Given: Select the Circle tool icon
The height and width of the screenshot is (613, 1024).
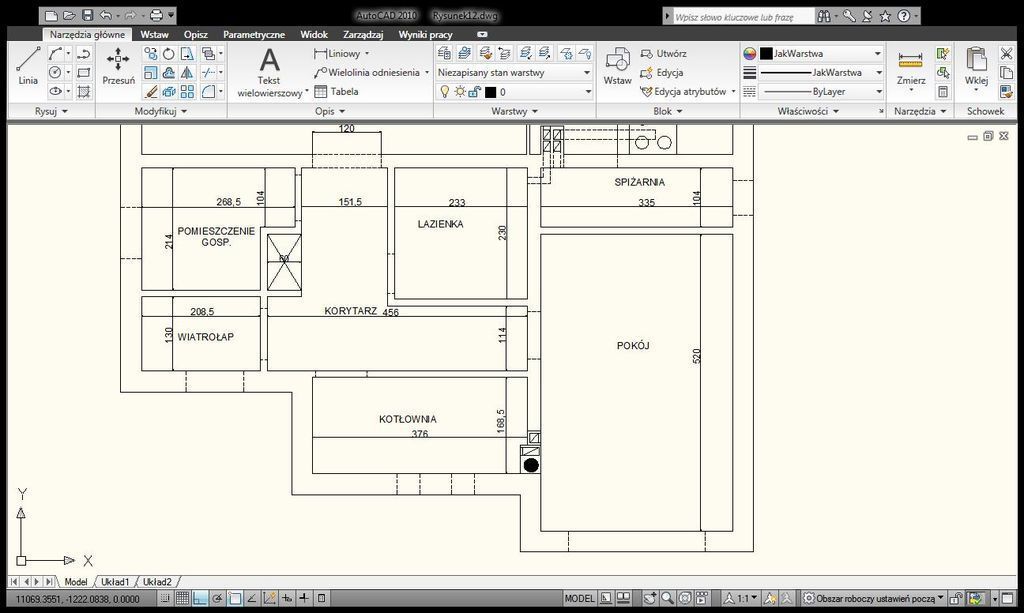Looking at the screenshot, I should point(56,72).
